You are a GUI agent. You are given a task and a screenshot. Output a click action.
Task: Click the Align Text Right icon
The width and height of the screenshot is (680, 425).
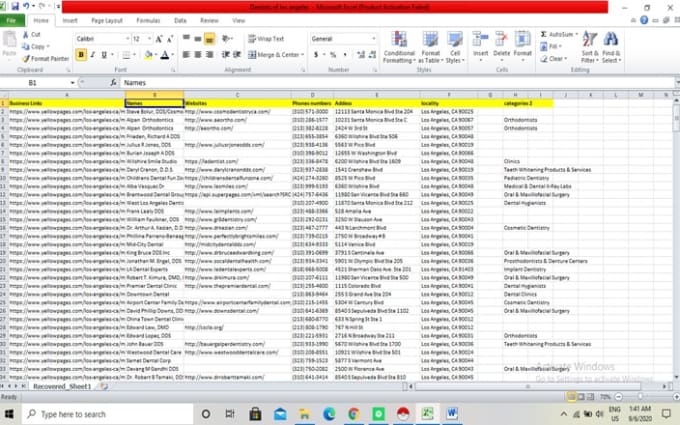209,55
